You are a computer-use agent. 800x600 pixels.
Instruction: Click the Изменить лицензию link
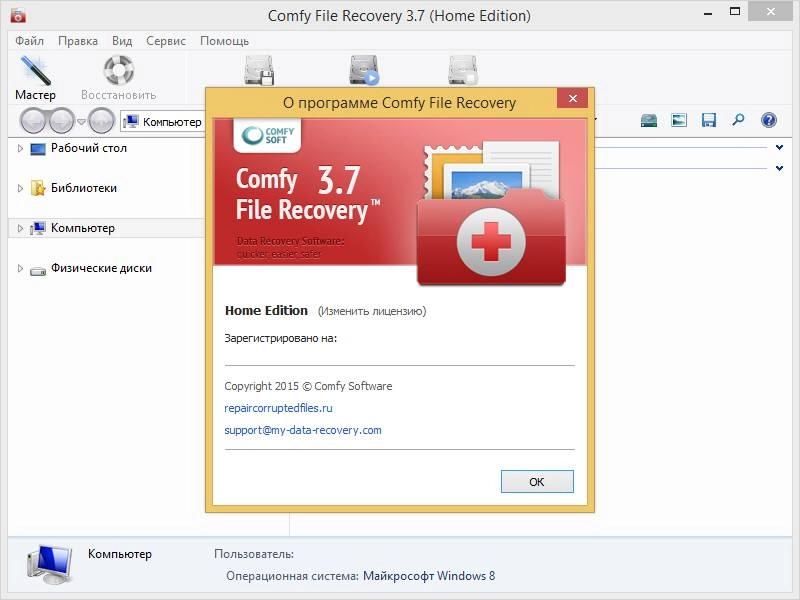372,311
